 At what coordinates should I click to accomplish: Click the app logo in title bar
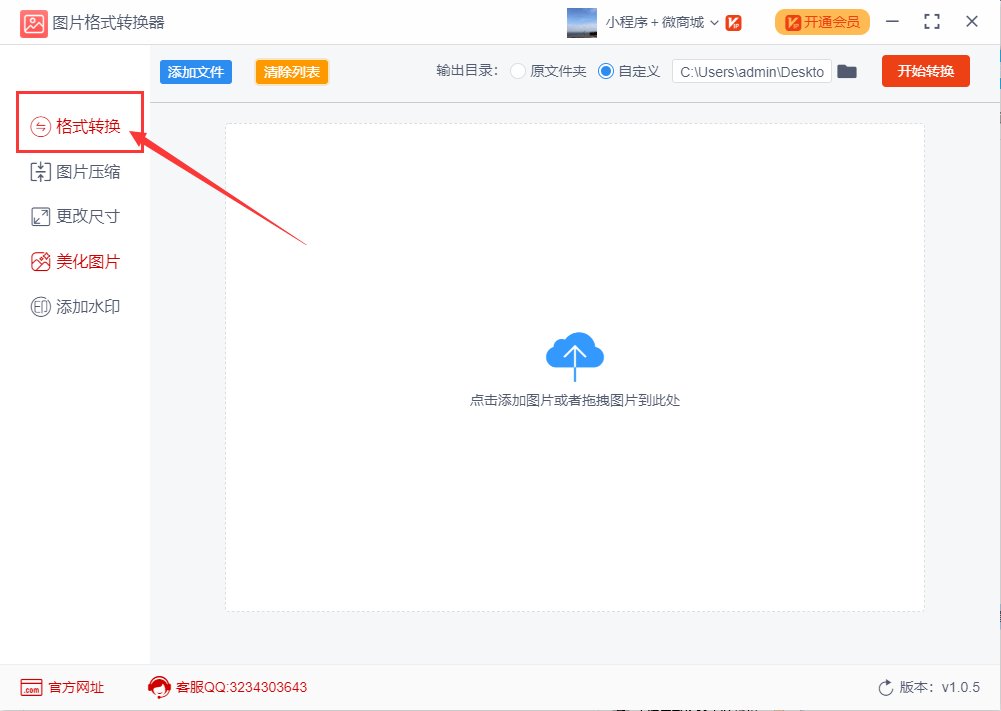pos(33,21)
